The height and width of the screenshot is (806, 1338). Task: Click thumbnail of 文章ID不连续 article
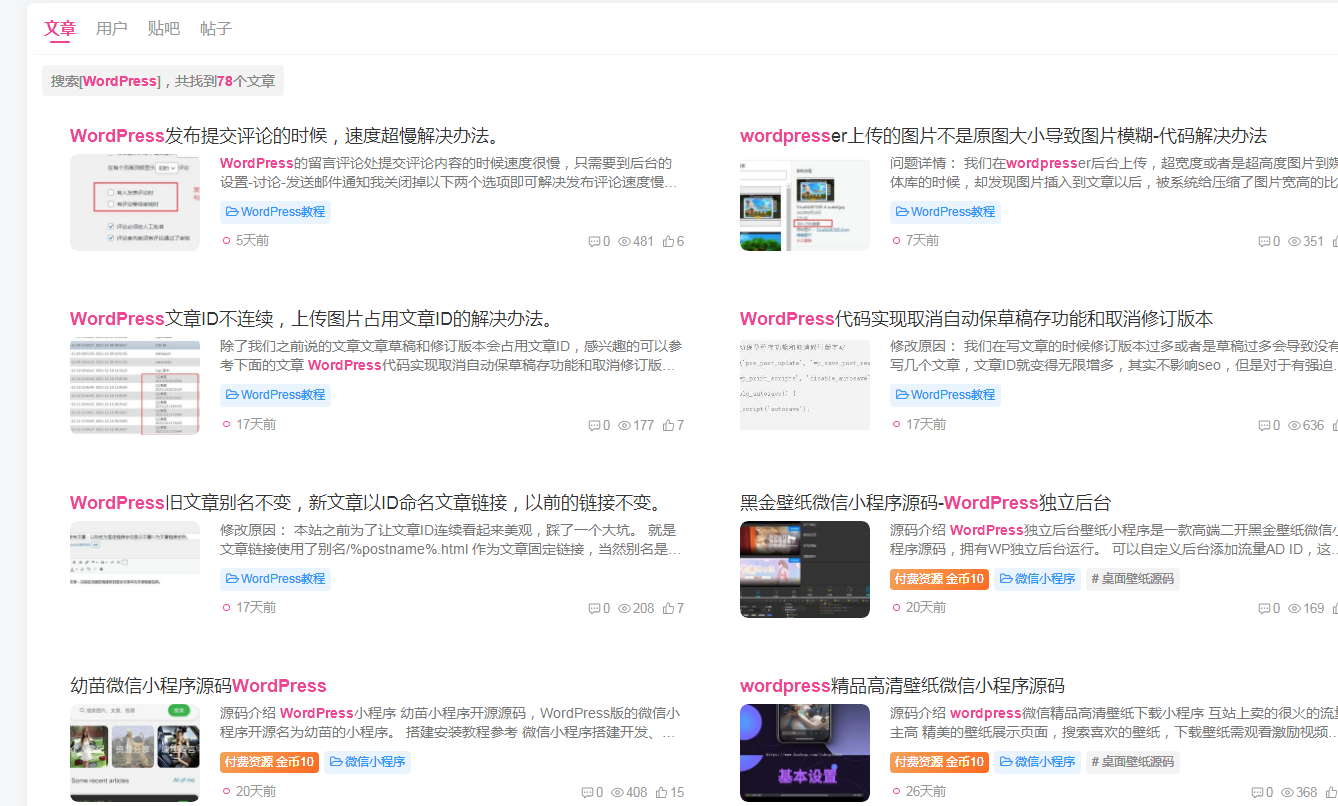pos(135,386)
